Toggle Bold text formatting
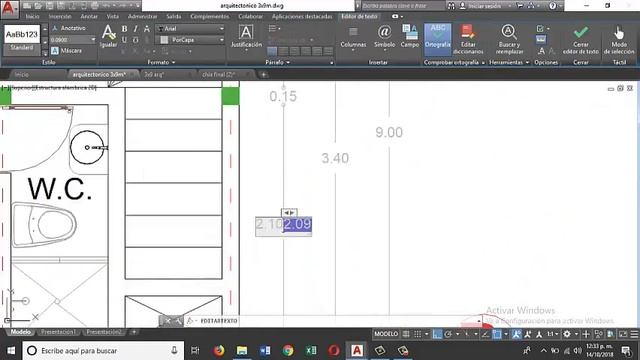 (124, 29)
